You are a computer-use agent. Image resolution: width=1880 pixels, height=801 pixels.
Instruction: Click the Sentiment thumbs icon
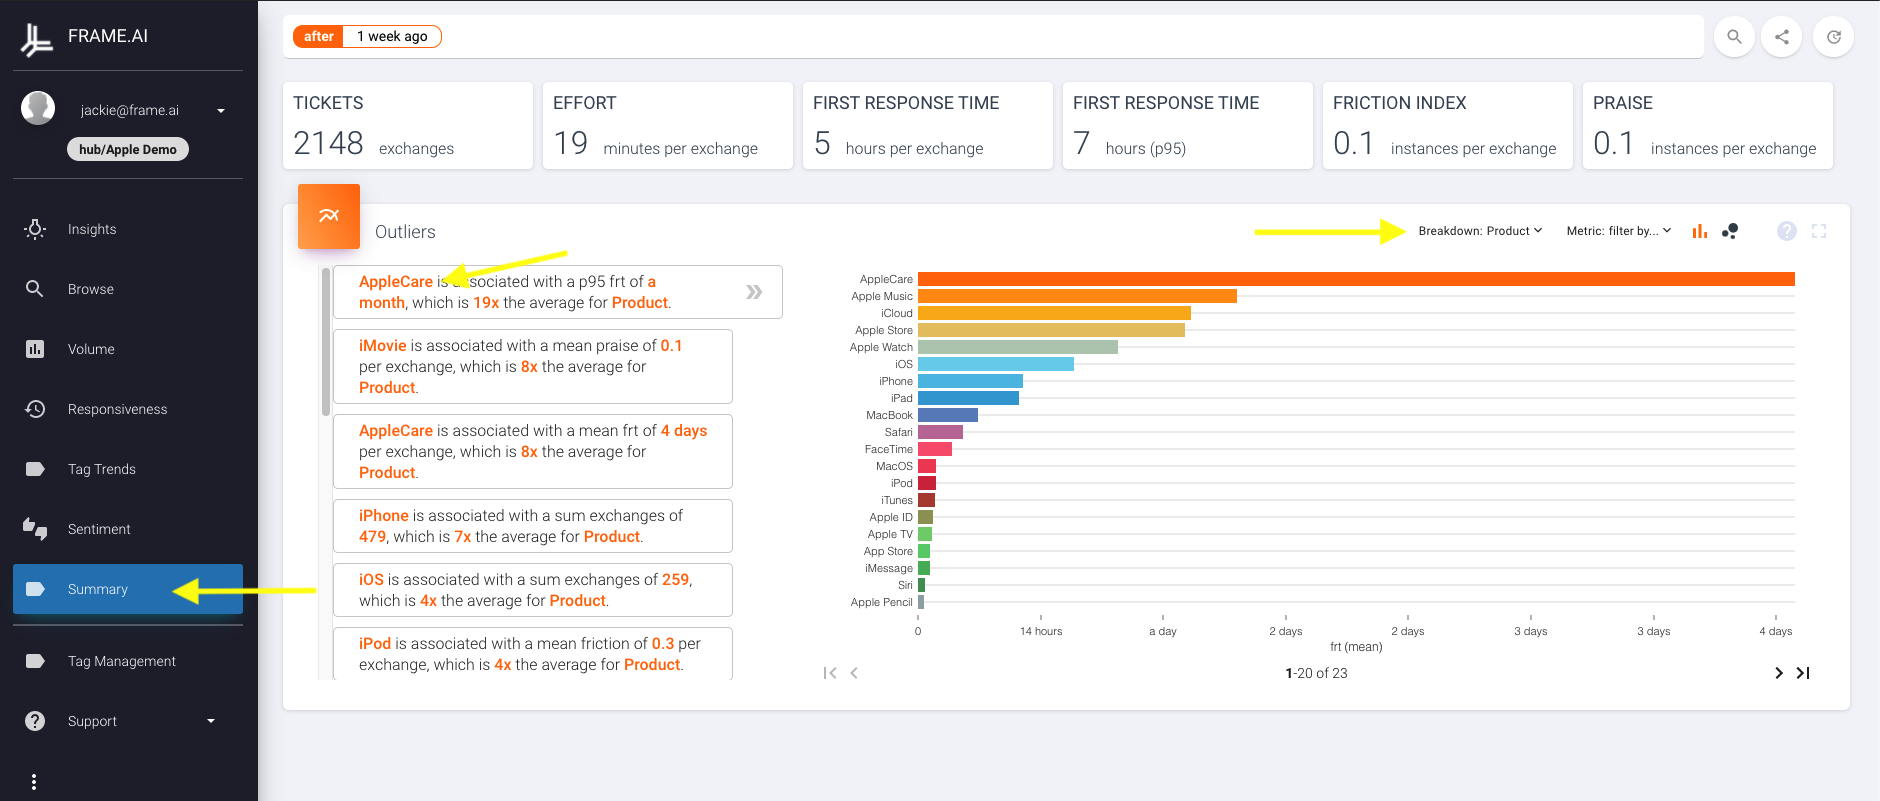35,529
